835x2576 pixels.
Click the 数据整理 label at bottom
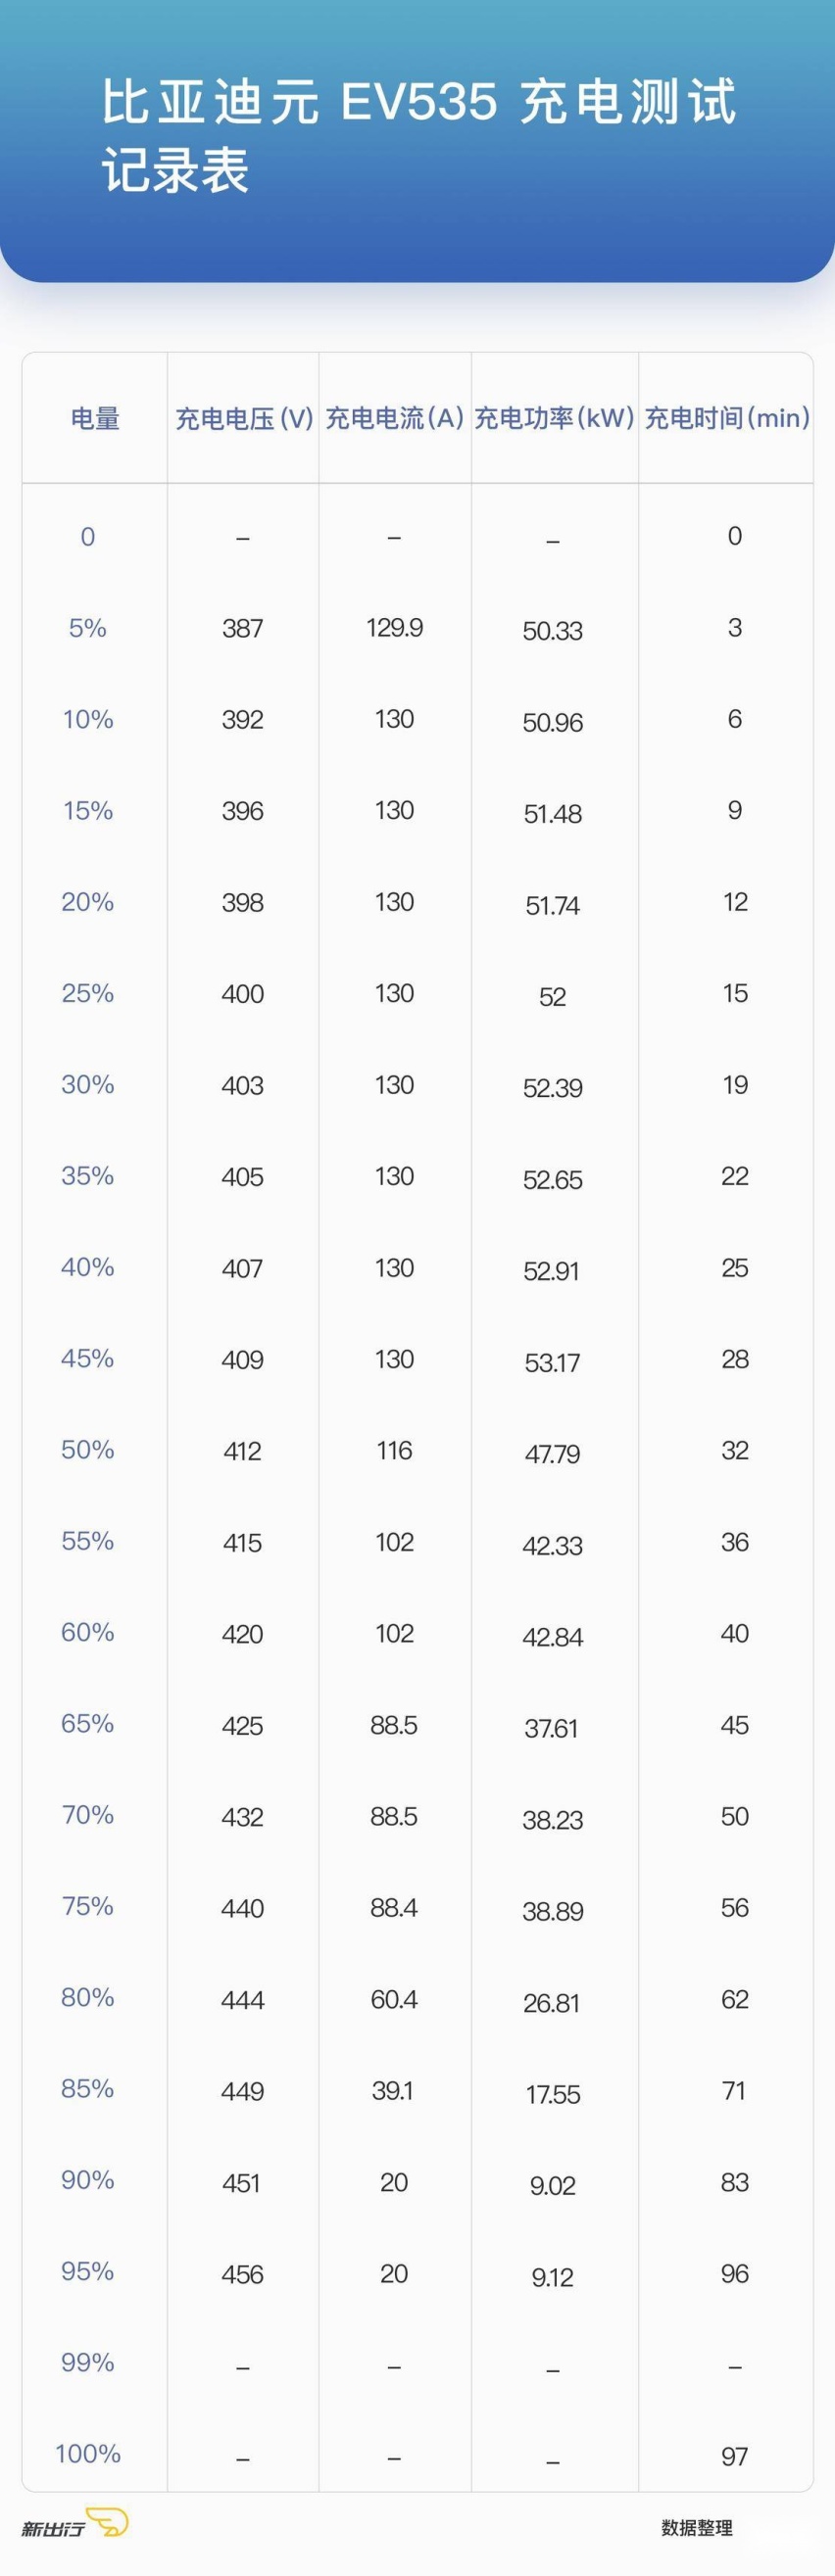[x=697, y=2527]
